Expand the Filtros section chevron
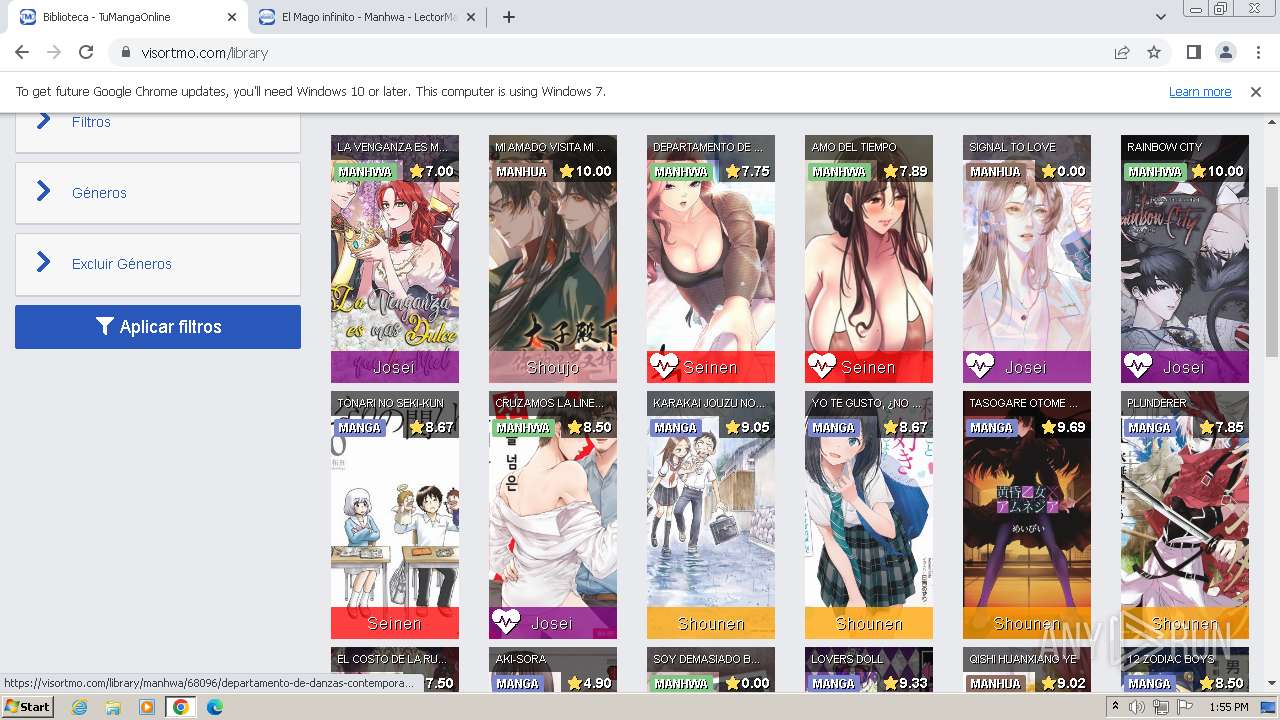 [43, 121]
